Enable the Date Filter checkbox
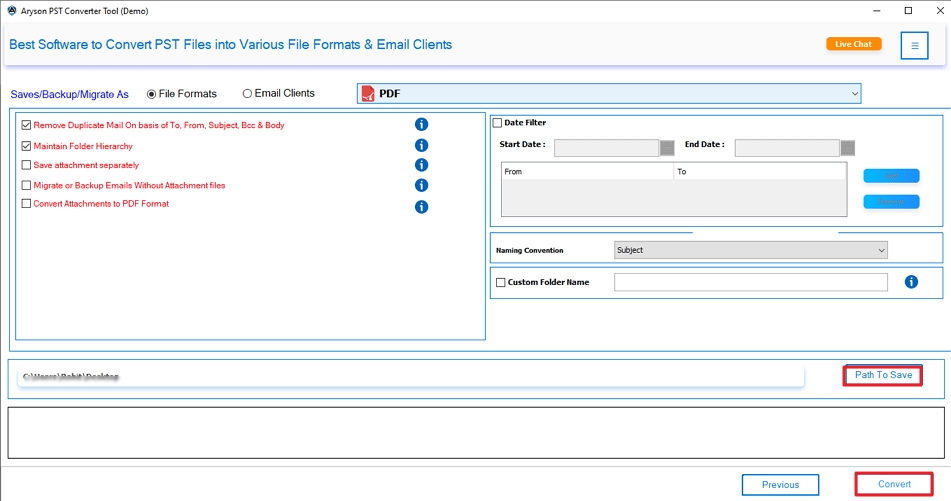Viewport: 951px width, 501px height. [x=497, y=123]
